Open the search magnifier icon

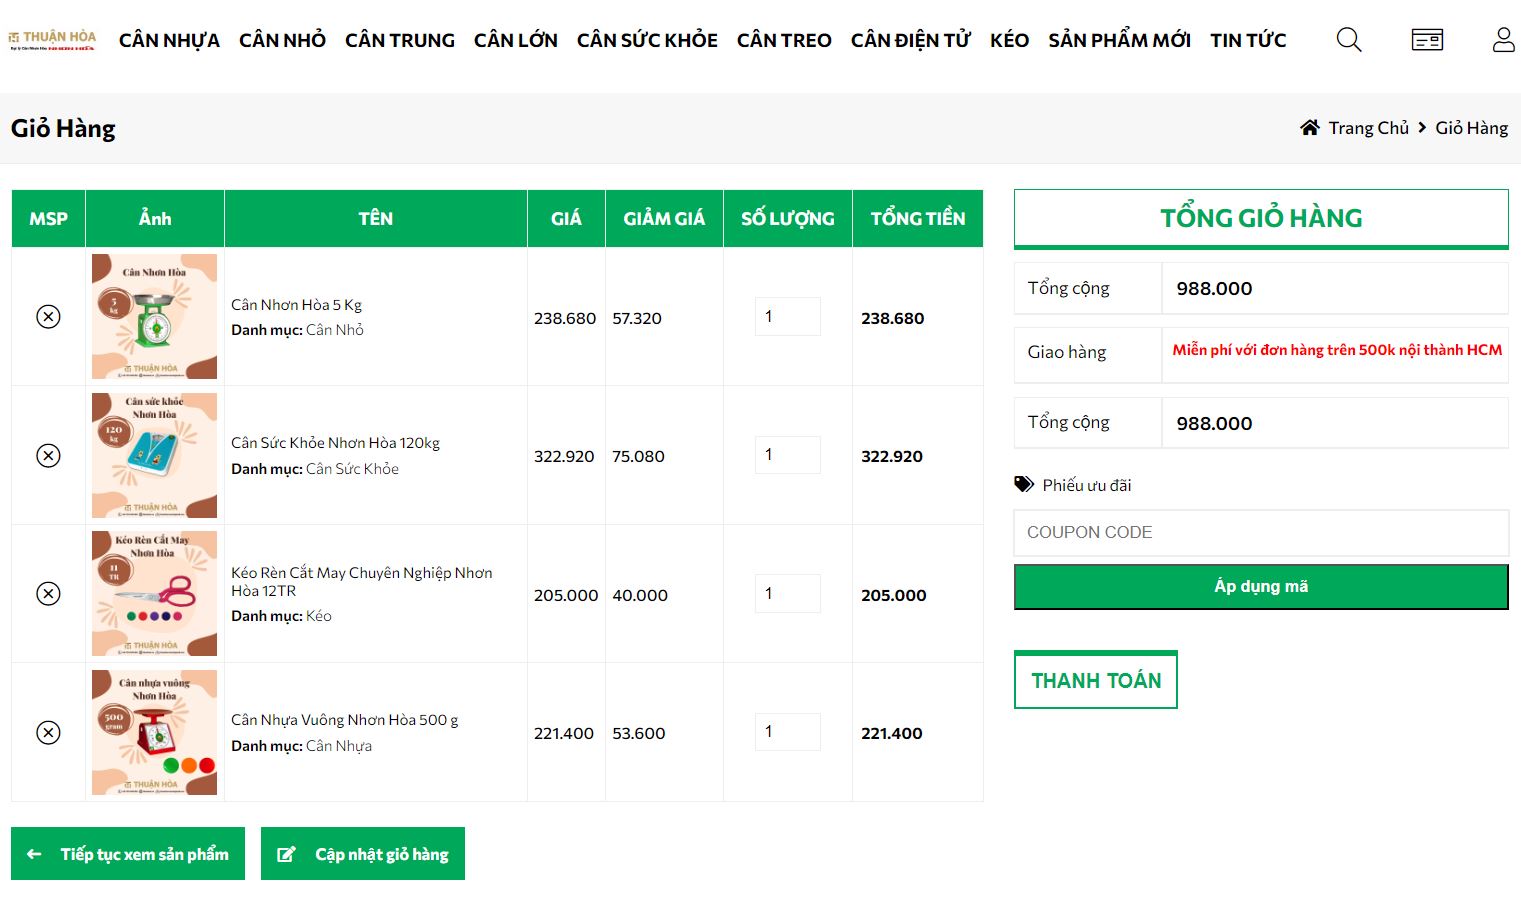point(1349,40)
